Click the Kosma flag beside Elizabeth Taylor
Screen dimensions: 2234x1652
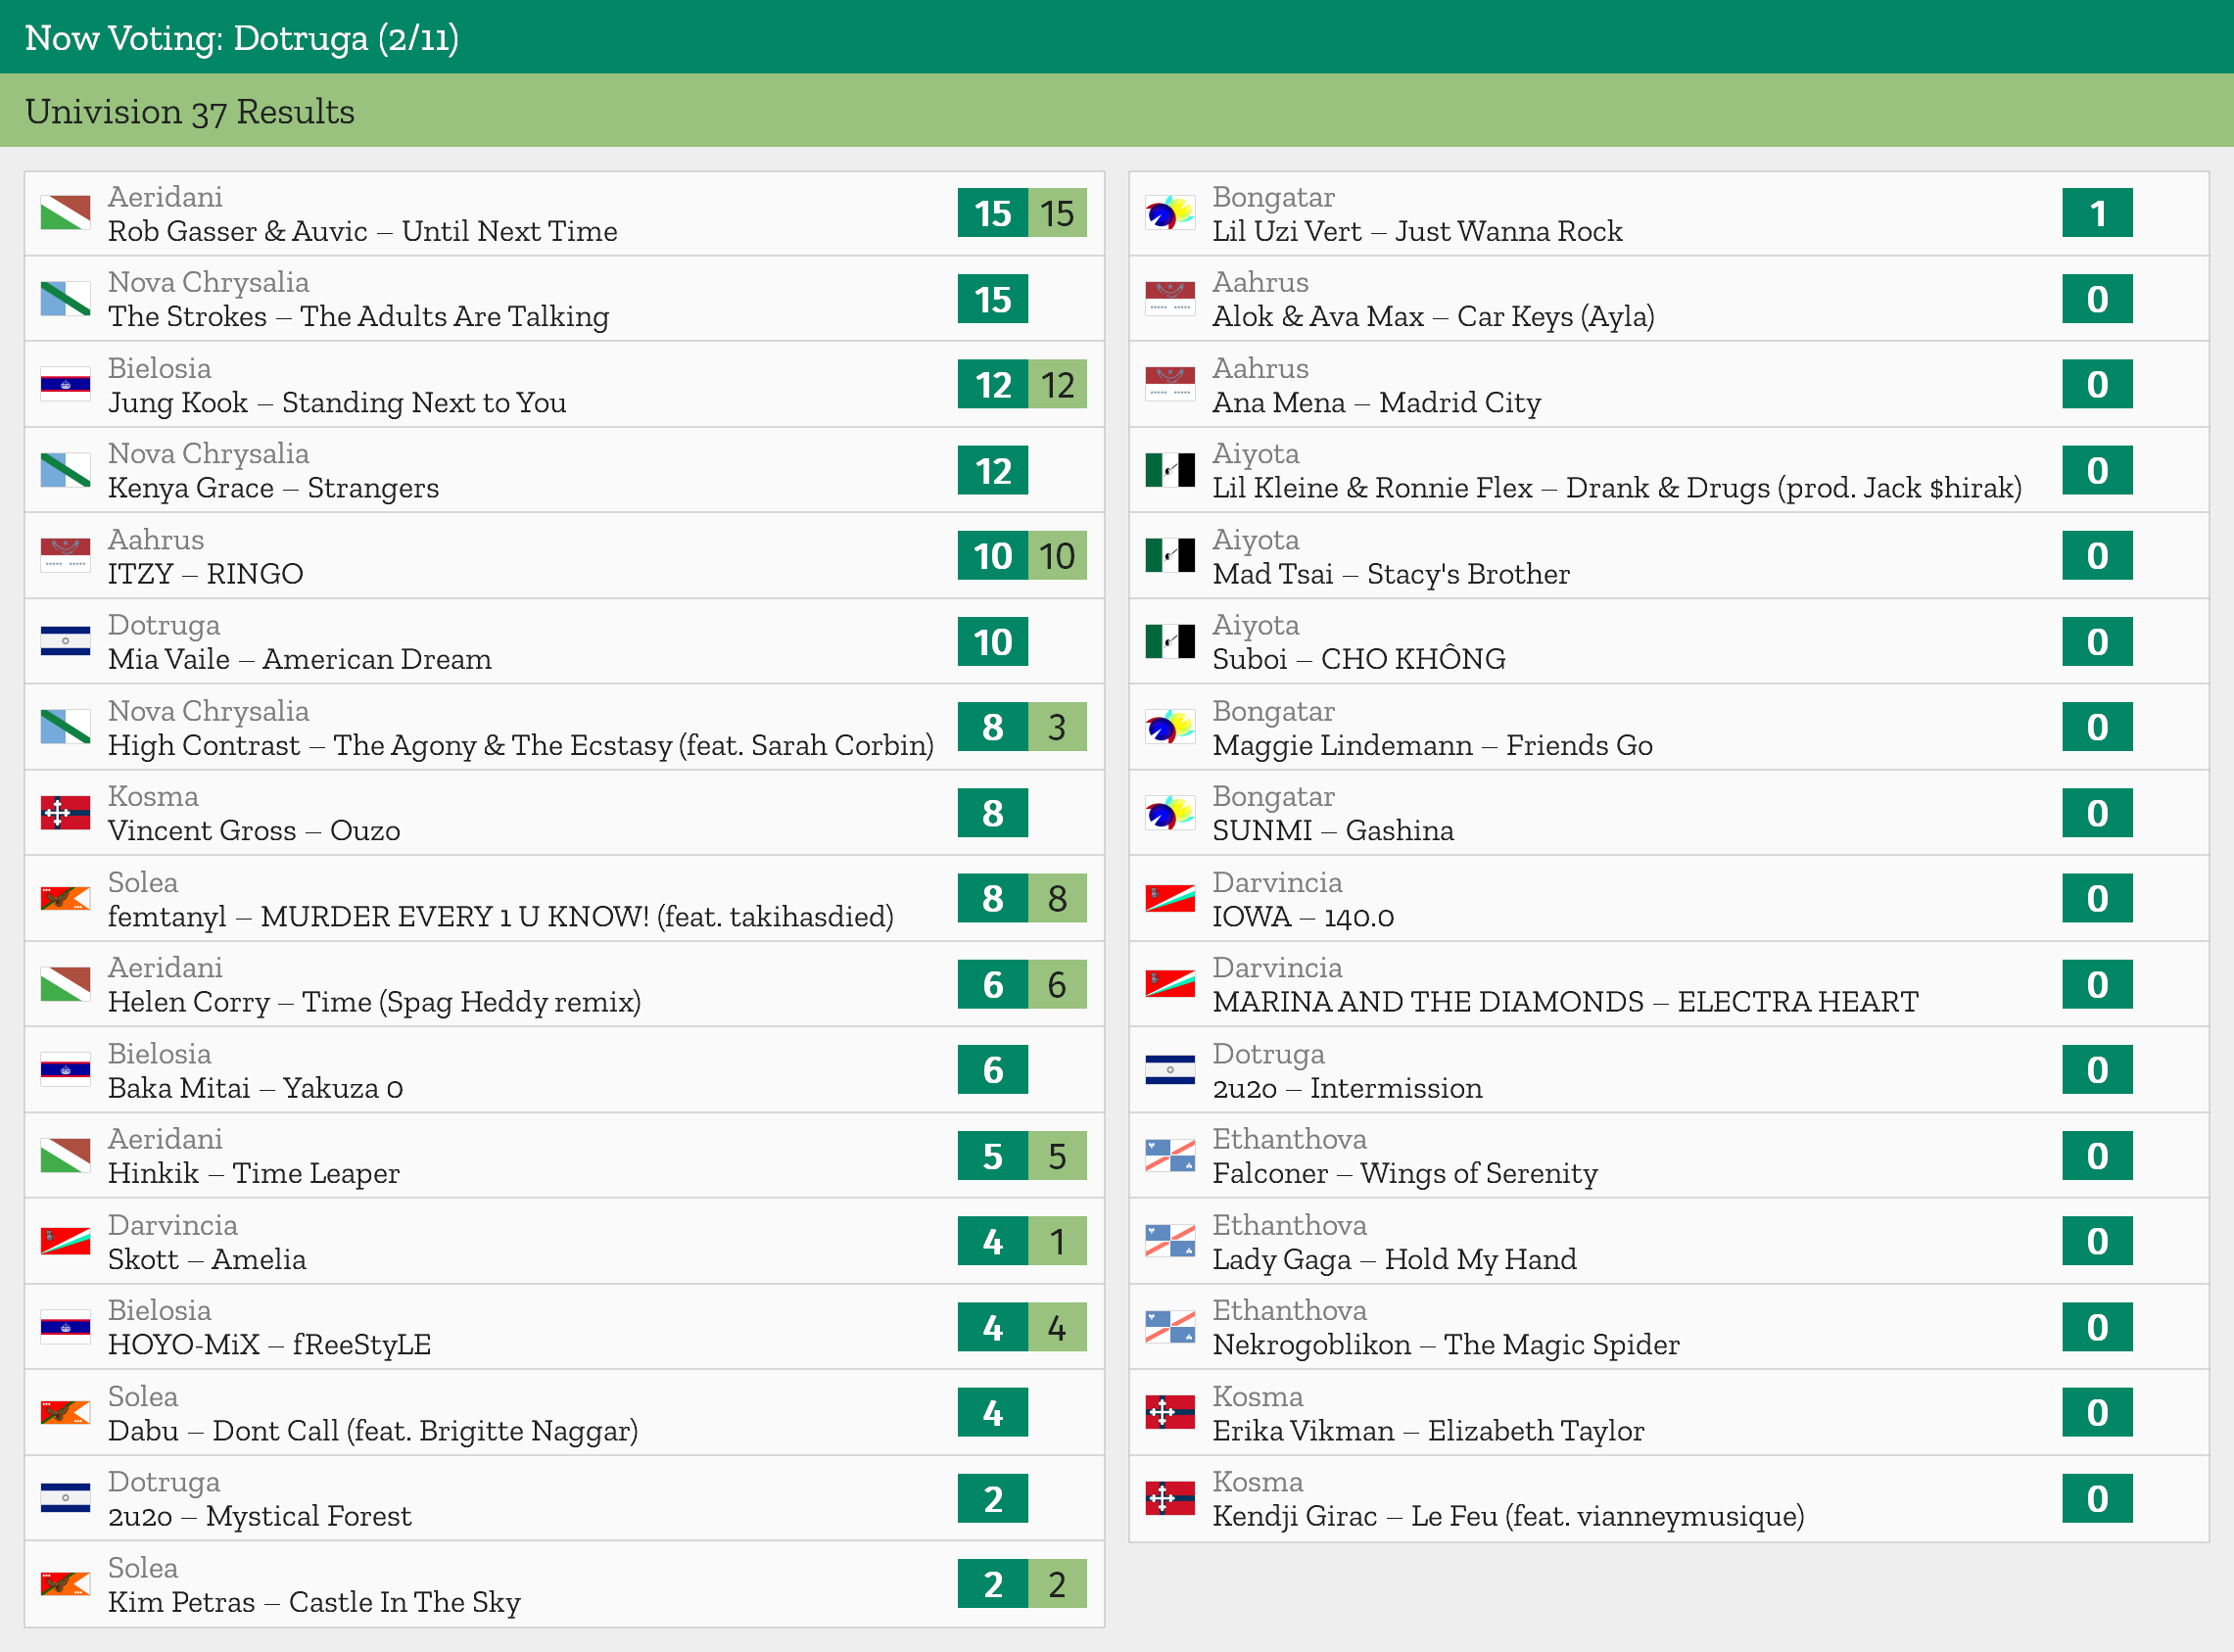click(x=1170, y=1412)
